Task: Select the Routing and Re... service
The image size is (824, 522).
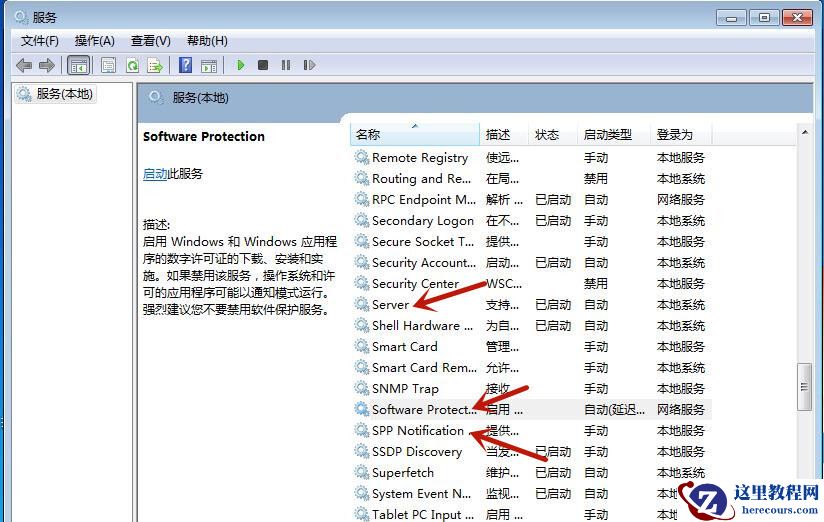Action: click(421, 179)
